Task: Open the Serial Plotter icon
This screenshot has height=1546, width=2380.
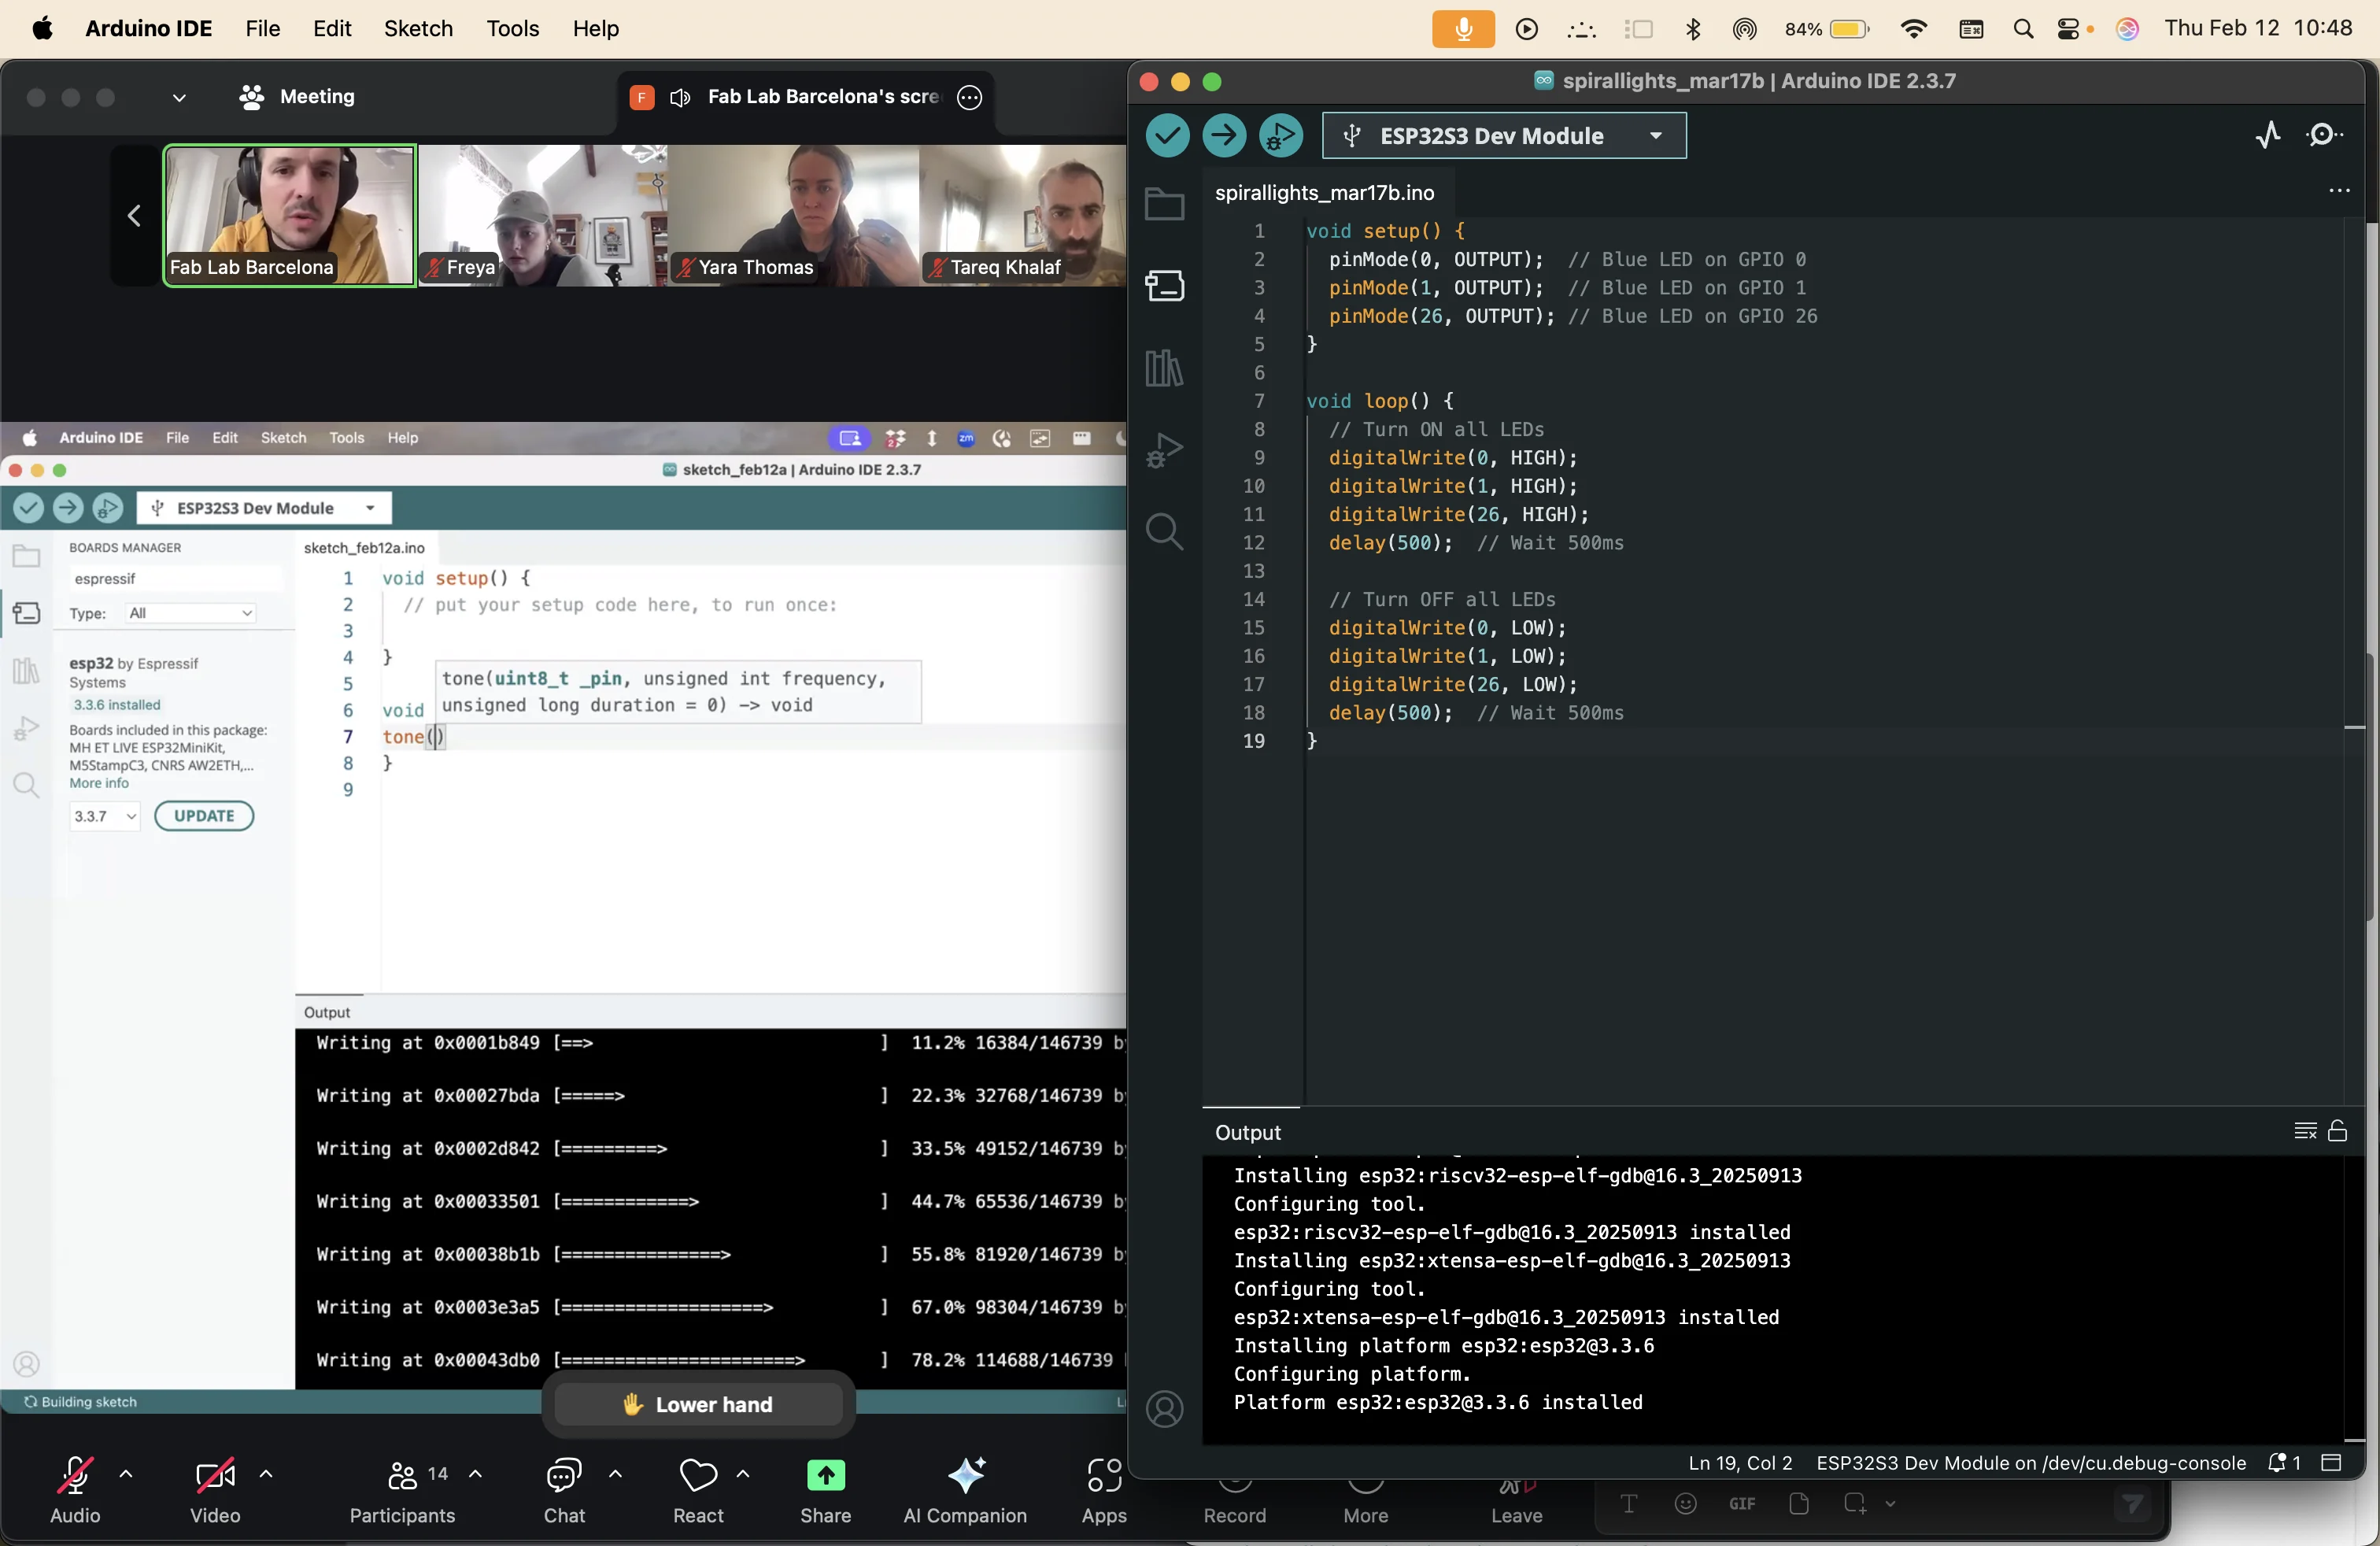Action: (x=2268, y=135)
